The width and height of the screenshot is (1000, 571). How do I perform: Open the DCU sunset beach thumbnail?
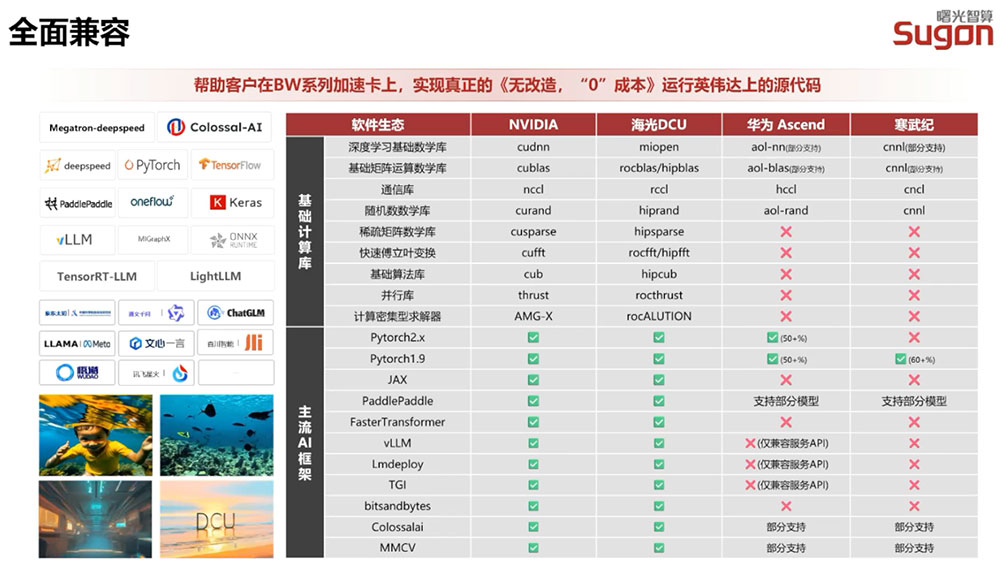coord(216,520)
